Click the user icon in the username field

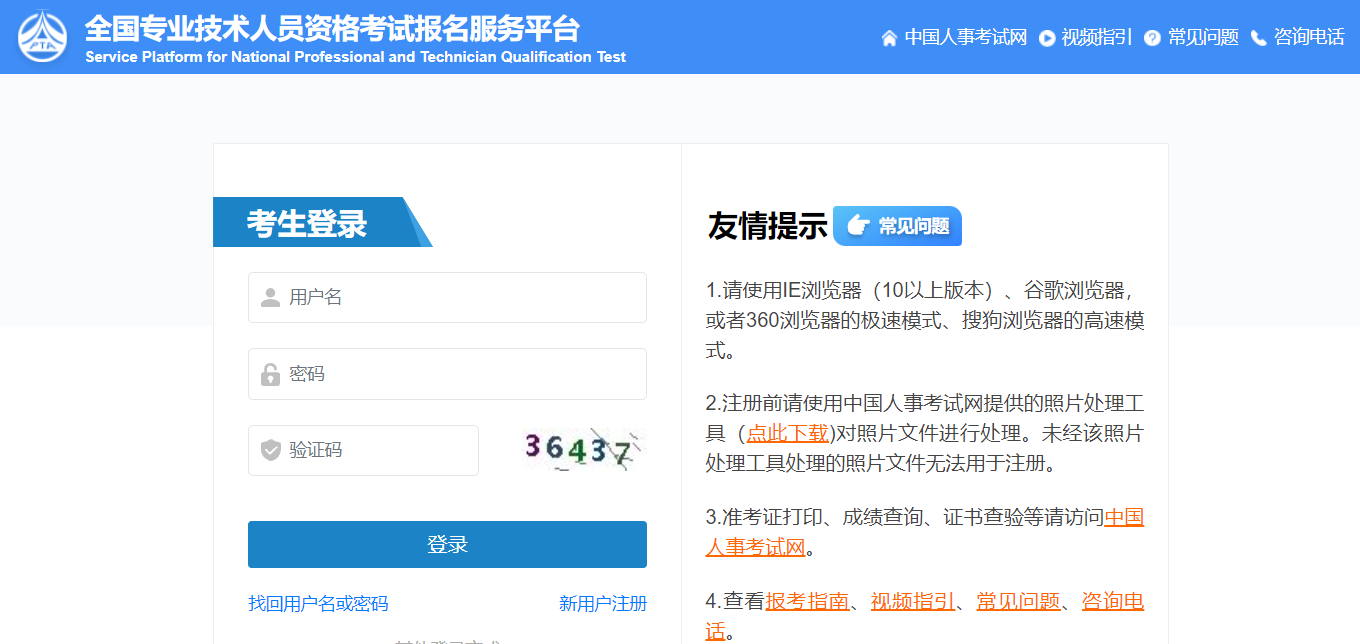click(x=270, y=298)
